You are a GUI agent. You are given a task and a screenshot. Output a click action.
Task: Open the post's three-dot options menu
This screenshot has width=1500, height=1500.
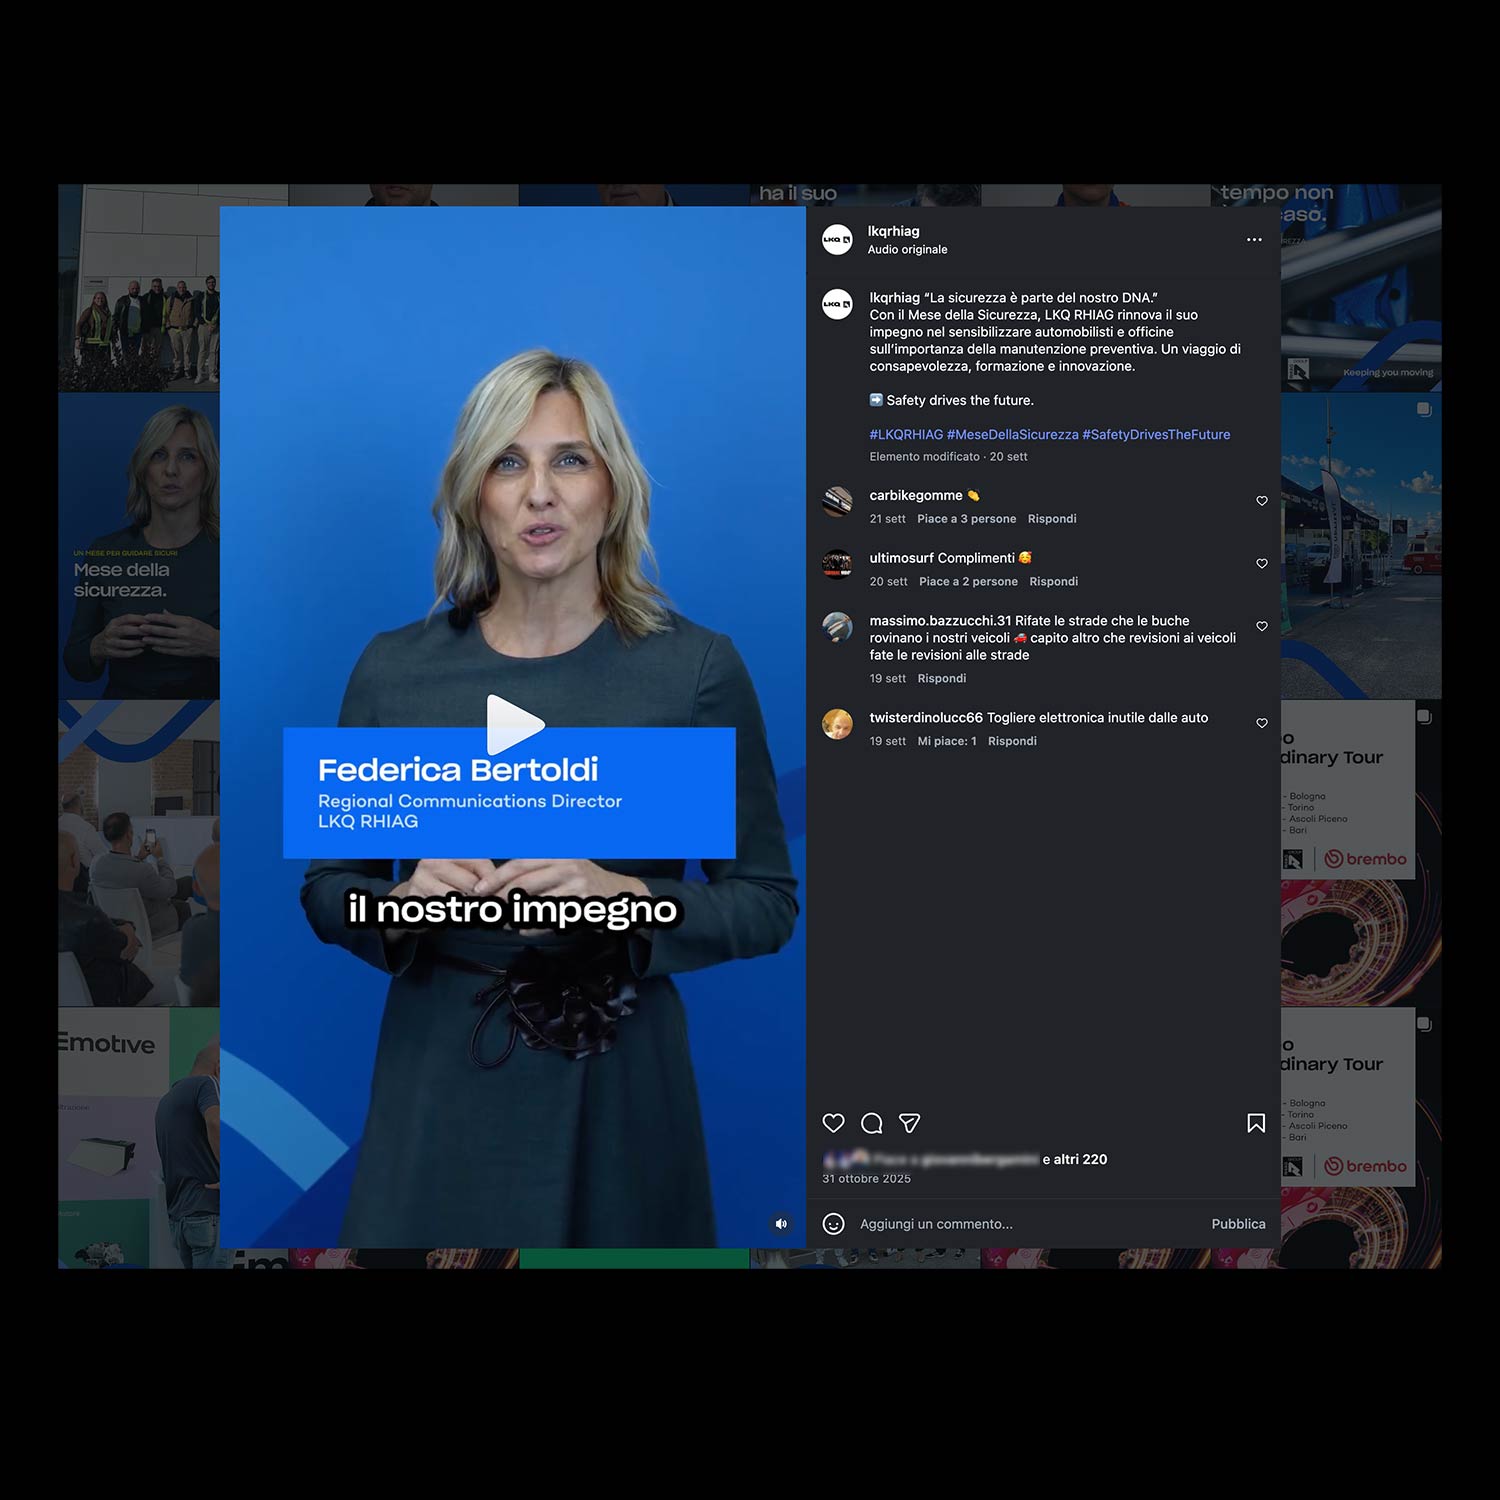click(x=1254, y=240)
